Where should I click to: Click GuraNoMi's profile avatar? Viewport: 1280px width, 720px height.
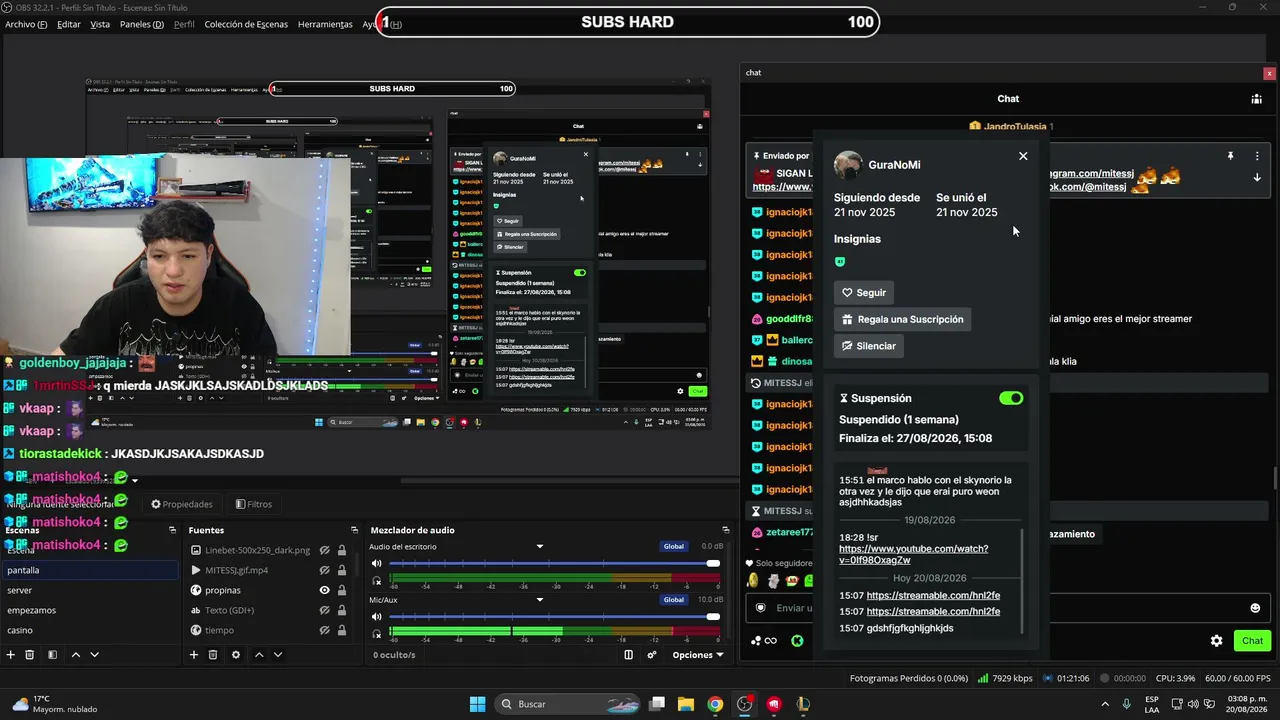pyautogui.click(x=848, y=165)
